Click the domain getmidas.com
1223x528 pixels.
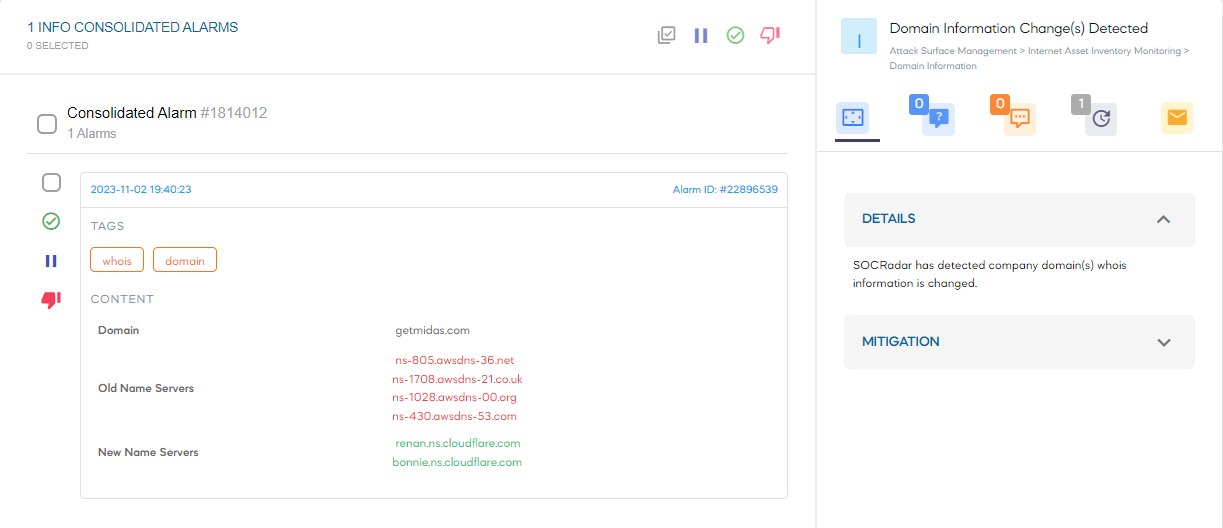(x=433, y=330)
